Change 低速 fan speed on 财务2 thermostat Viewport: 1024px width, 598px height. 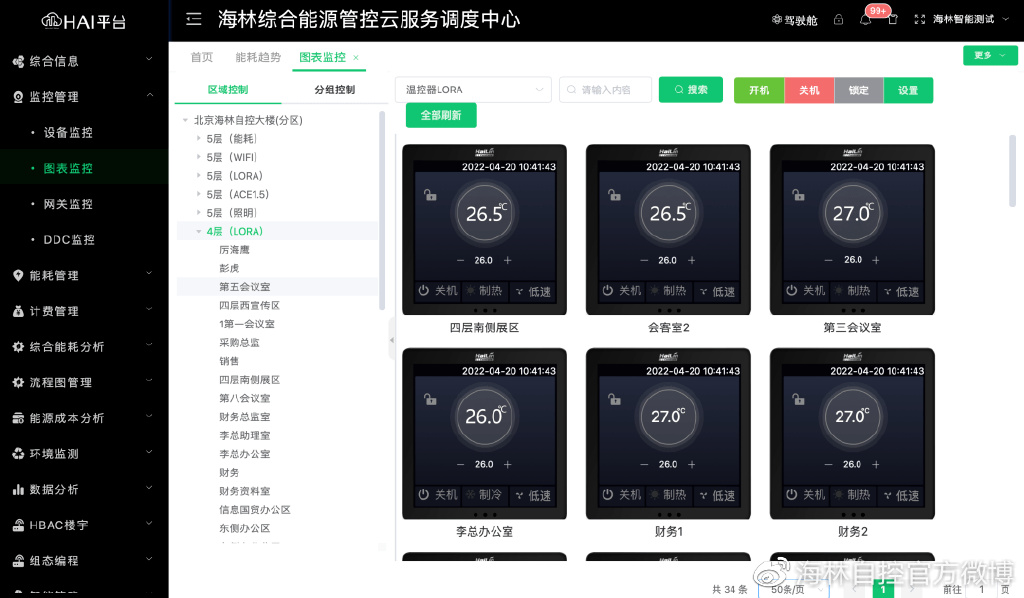click(901, 496)
